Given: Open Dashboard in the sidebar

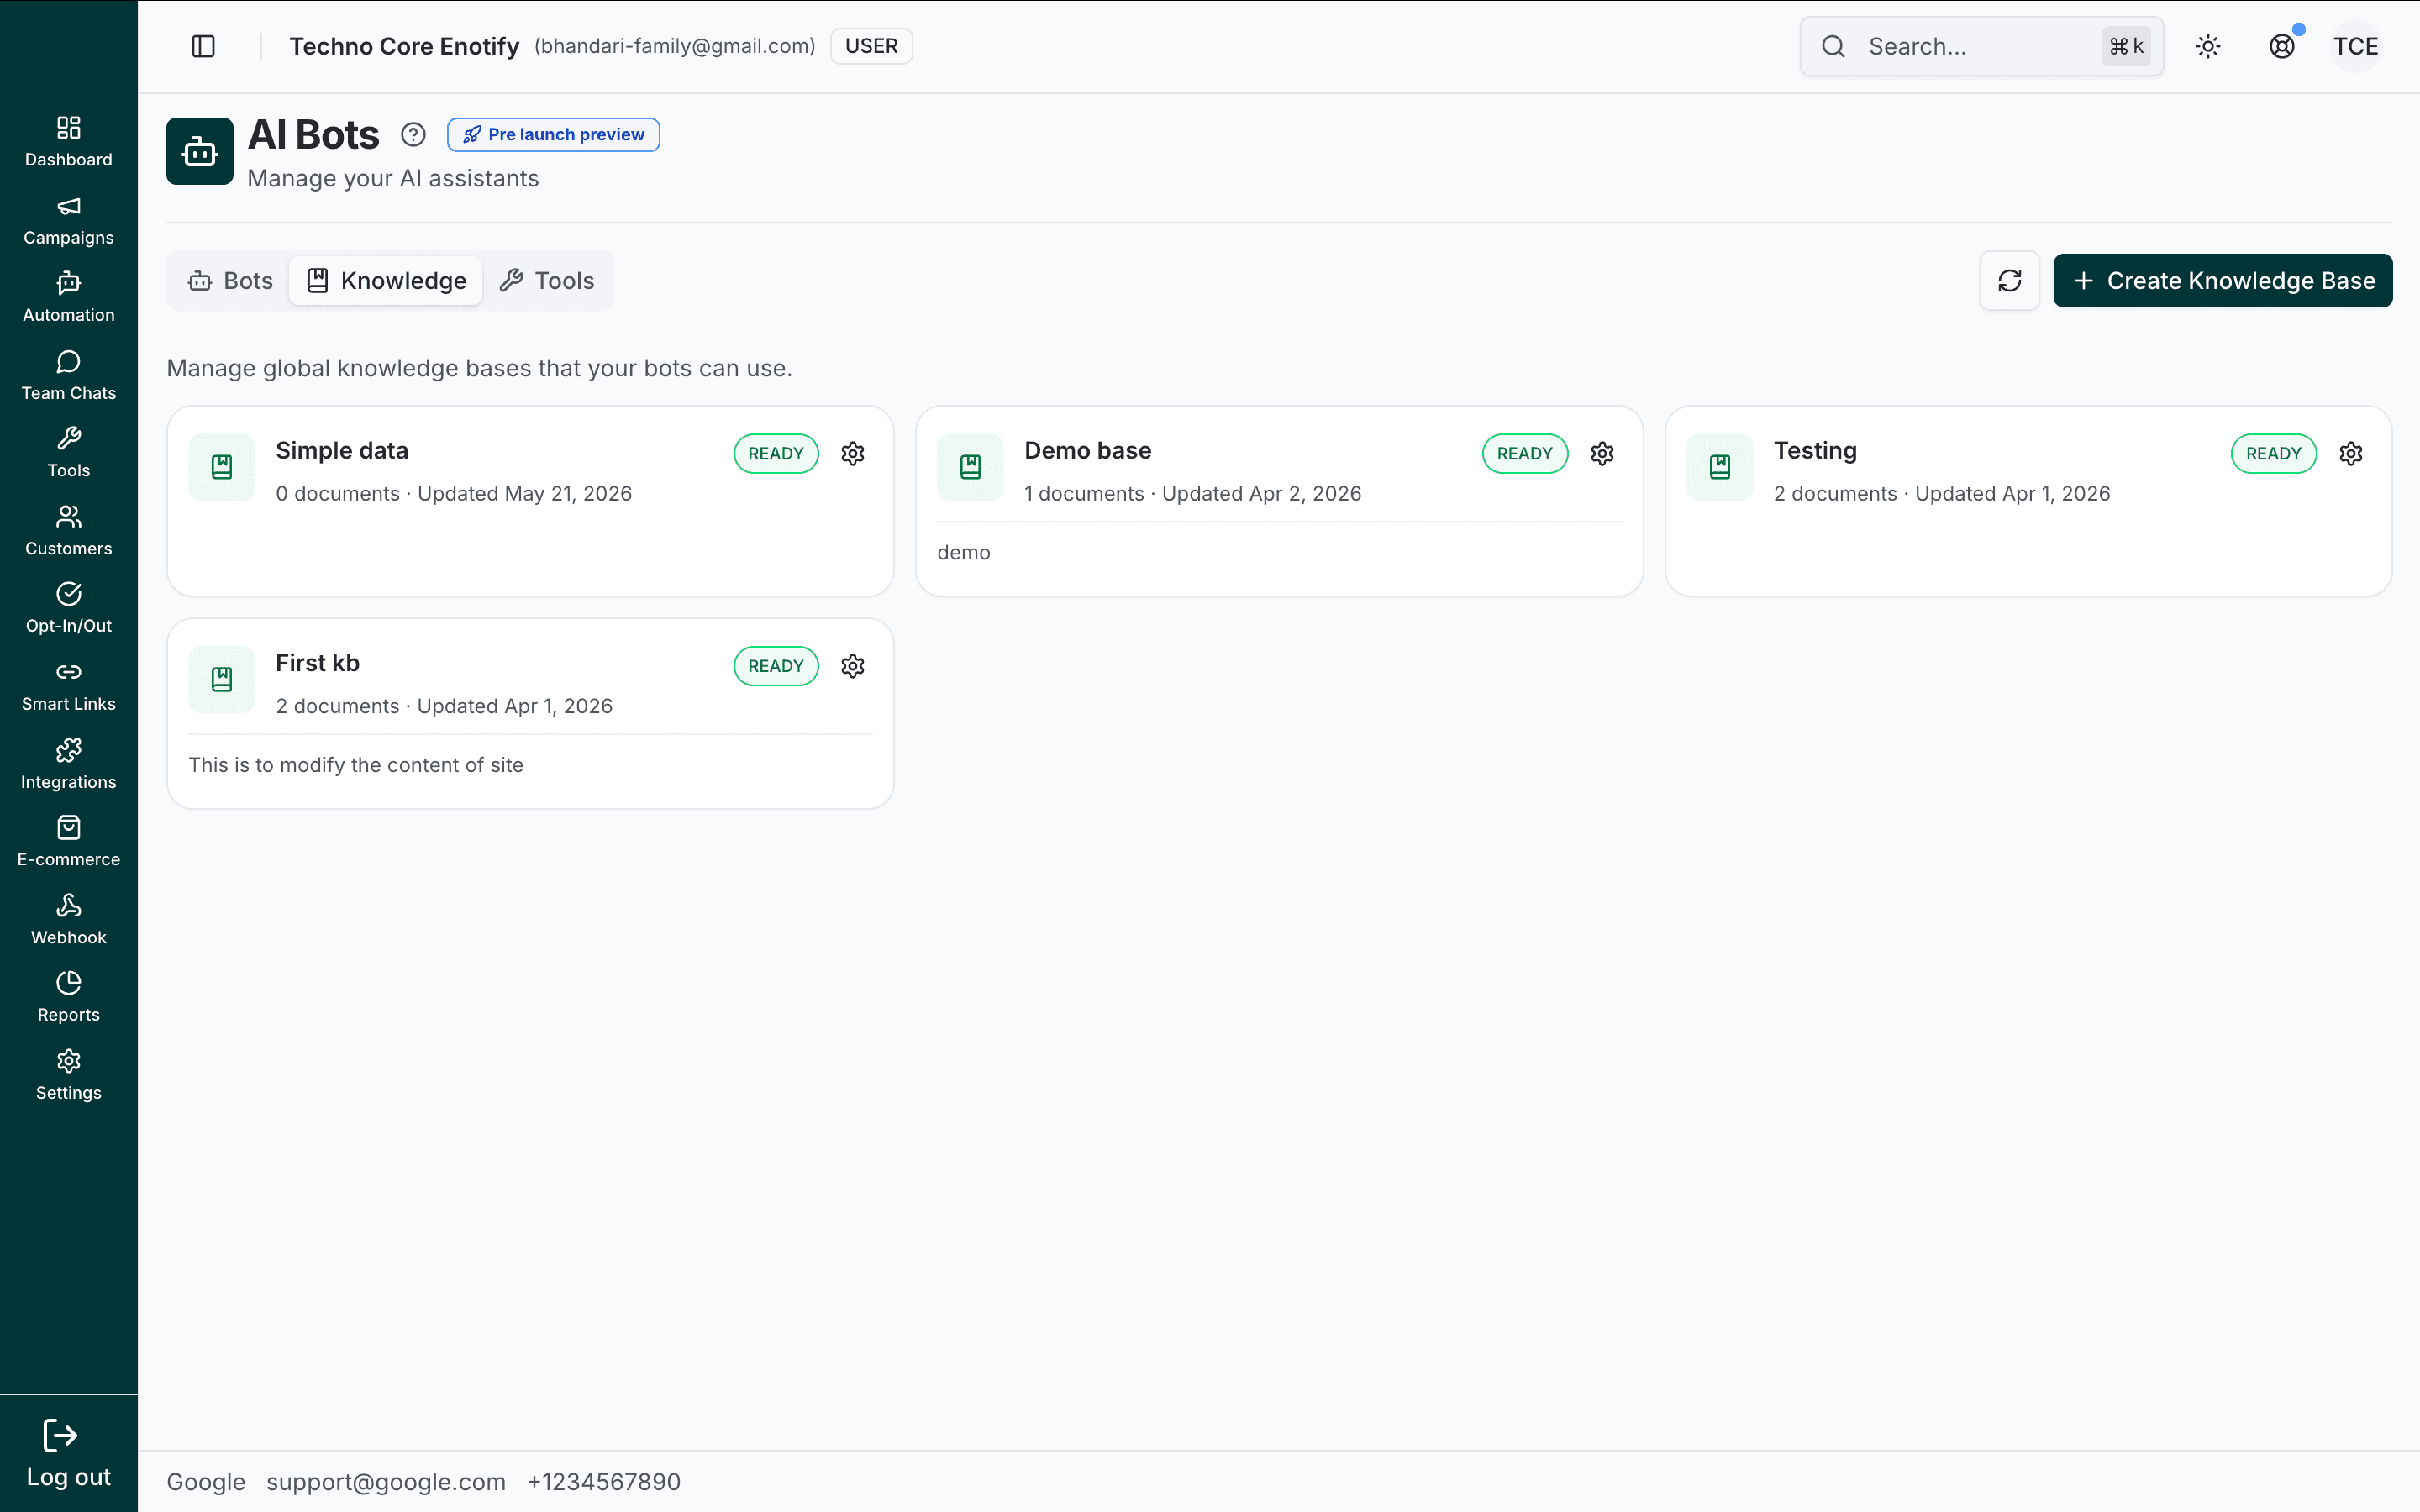Looking at the screenshot, I should coord(68,142).
